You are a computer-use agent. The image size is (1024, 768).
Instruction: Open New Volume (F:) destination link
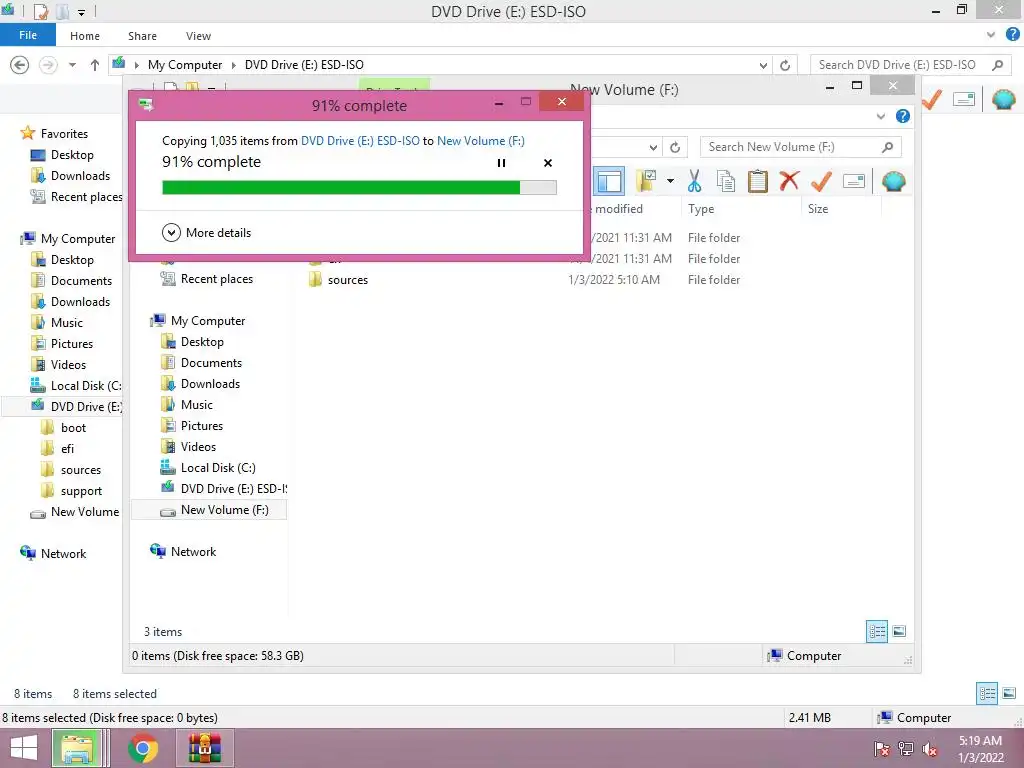[481, 140]
